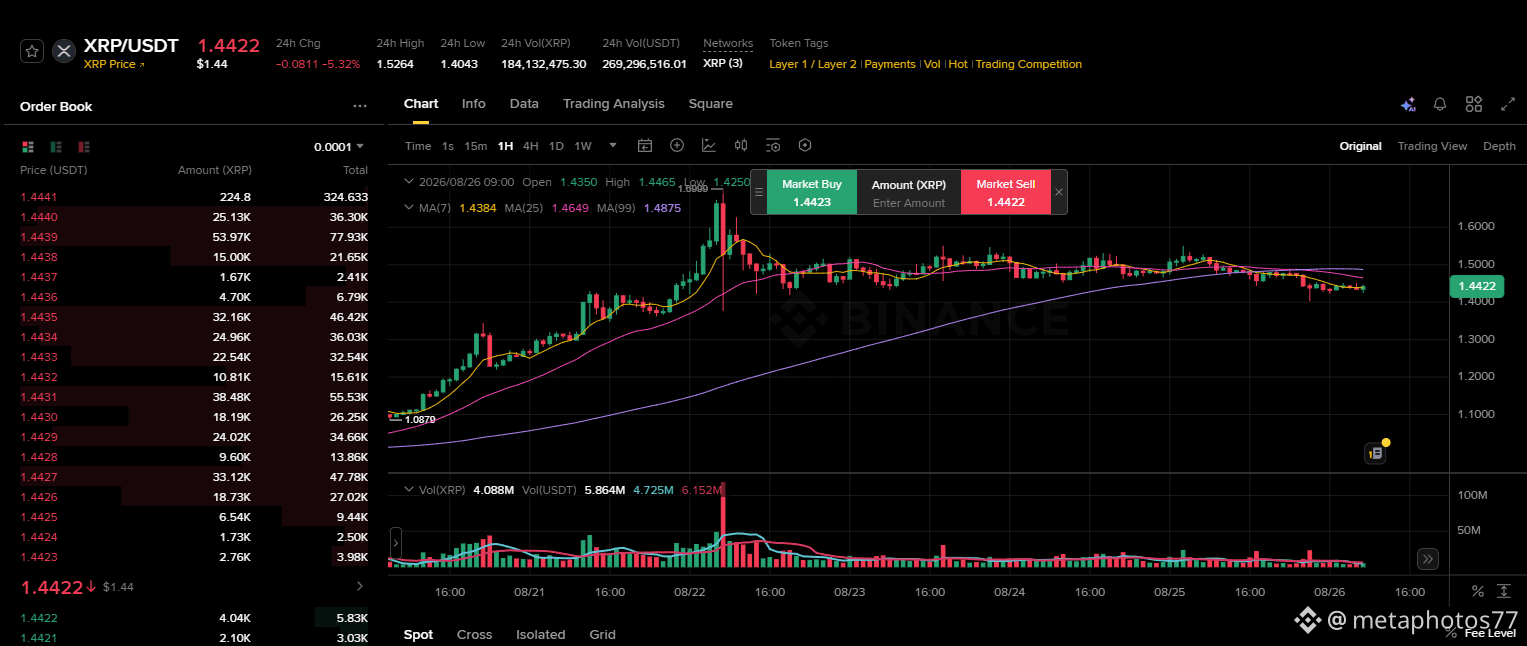This screenshot has height=646, width=1527.
Task: Open Networks XRP (3) info
Action: coord(723,64)
